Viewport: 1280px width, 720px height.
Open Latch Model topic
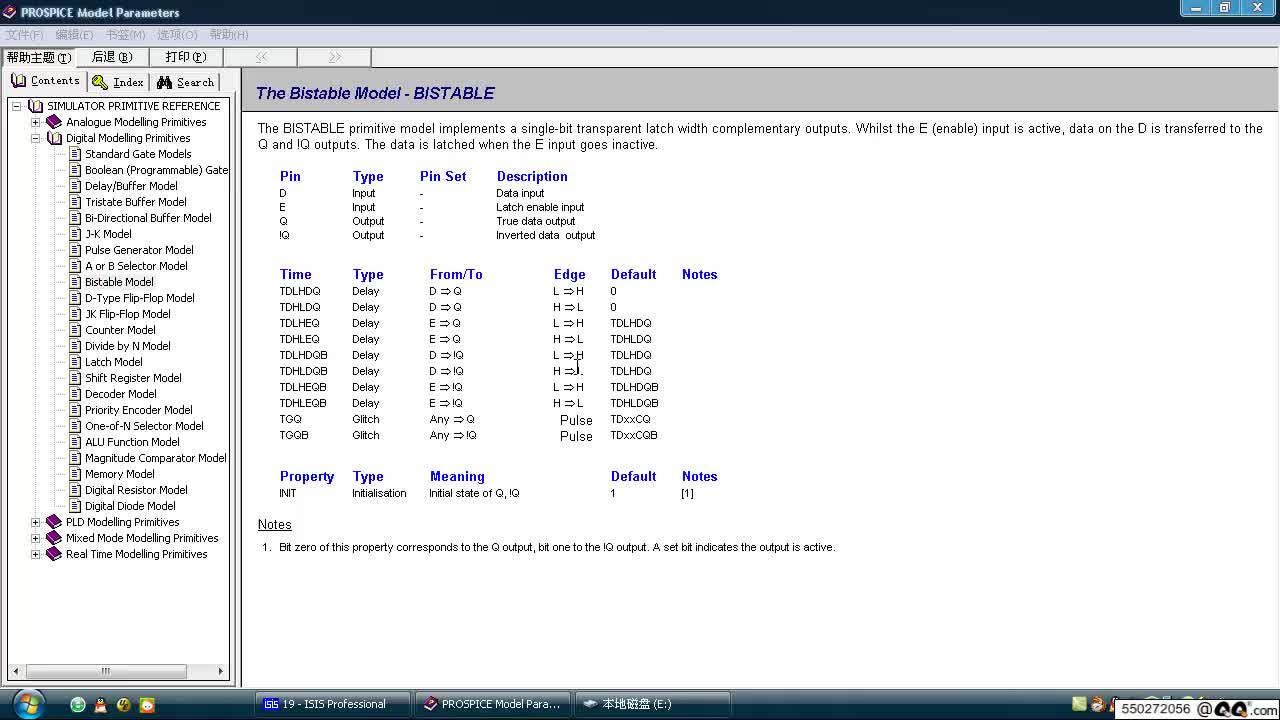click(113, 362)
